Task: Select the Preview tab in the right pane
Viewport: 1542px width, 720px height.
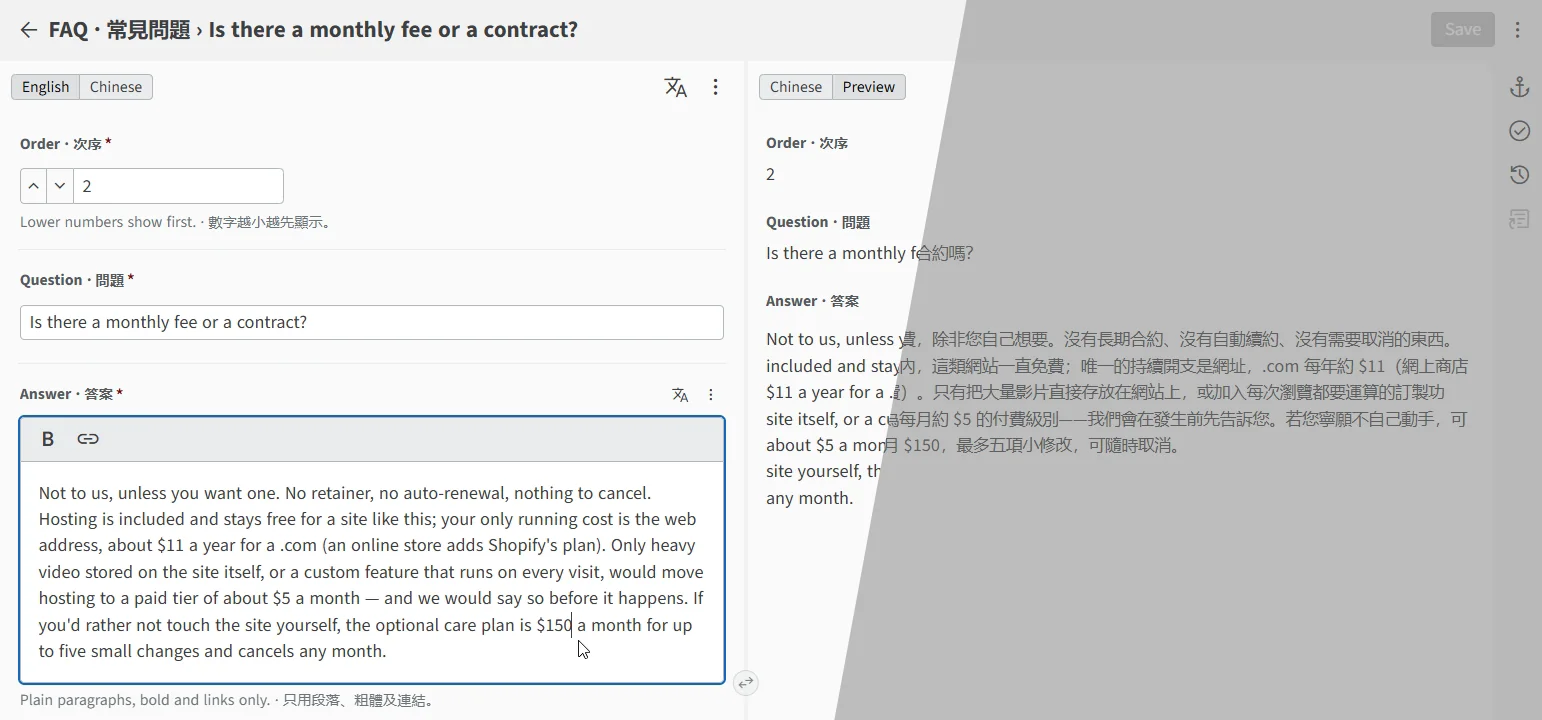Action: (869, 87)
